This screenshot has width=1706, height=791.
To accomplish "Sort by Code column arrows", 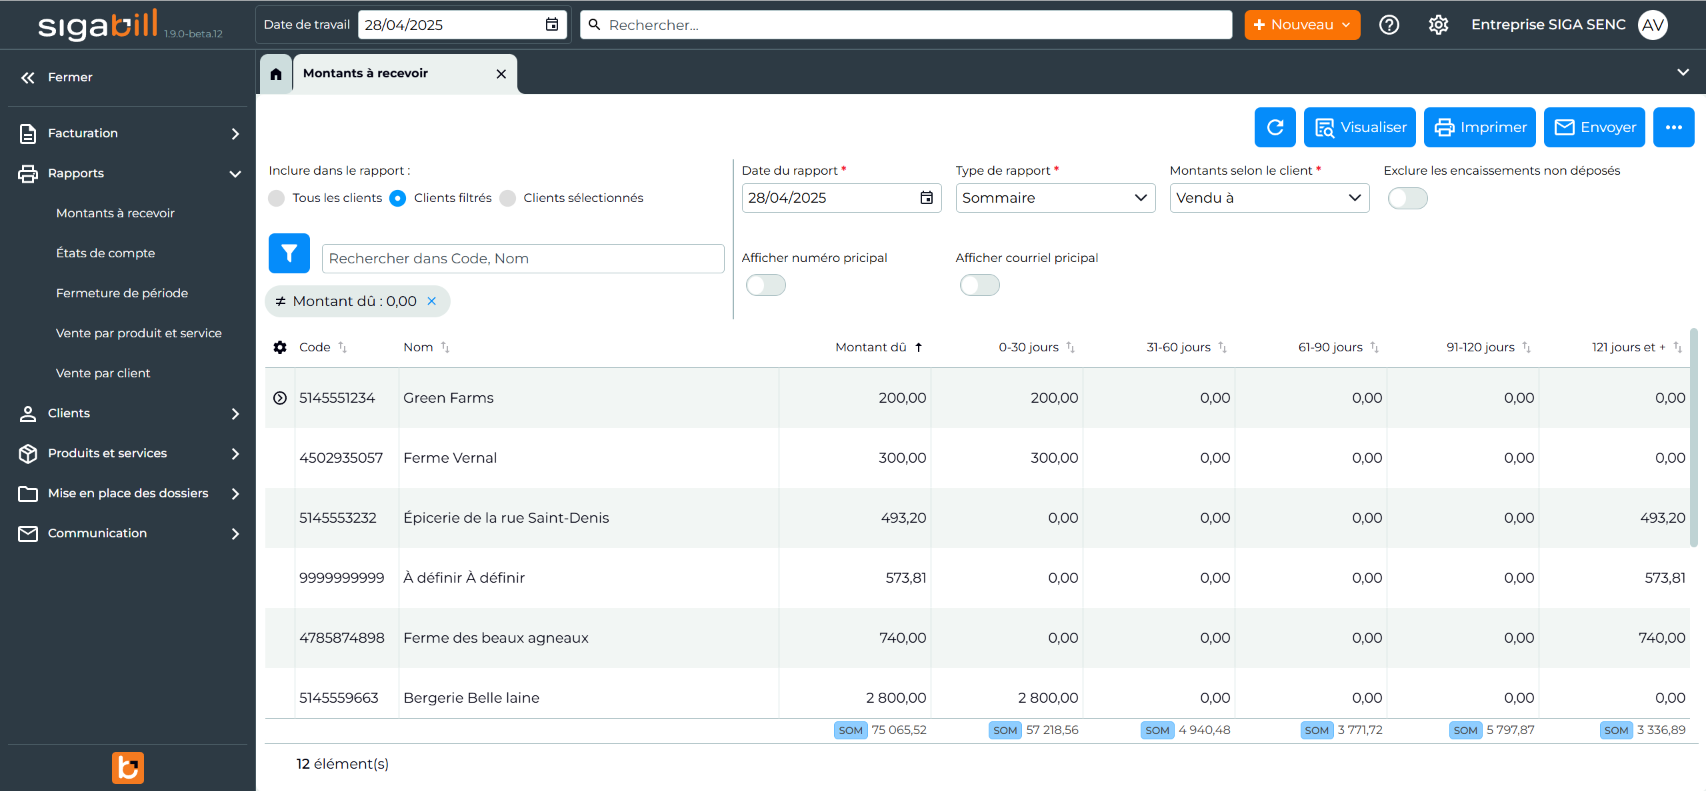I will point(342,347).
